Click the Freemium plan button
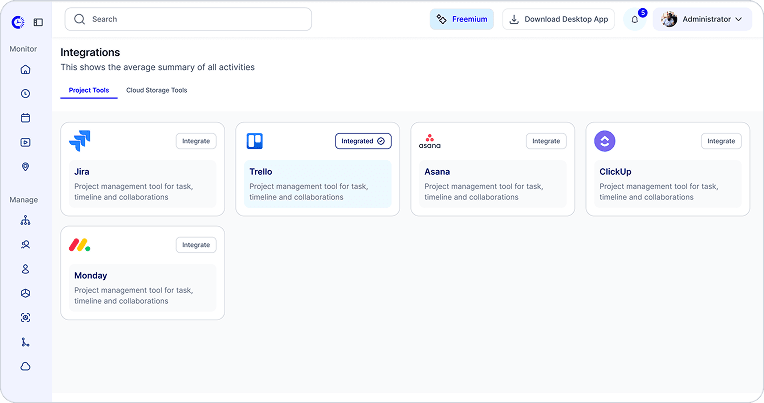 pos(461,19)
